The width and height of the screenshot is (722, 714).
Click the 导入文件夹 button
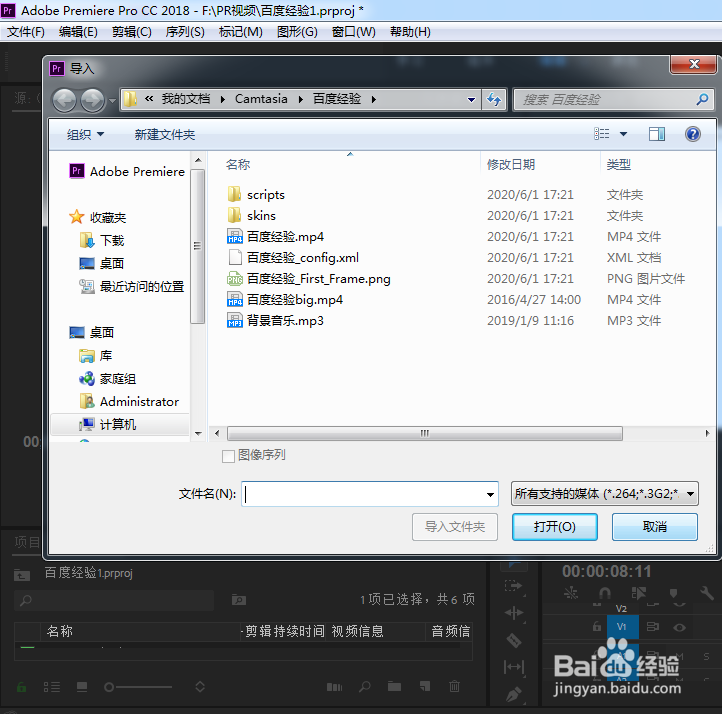(x=455, y=527)
